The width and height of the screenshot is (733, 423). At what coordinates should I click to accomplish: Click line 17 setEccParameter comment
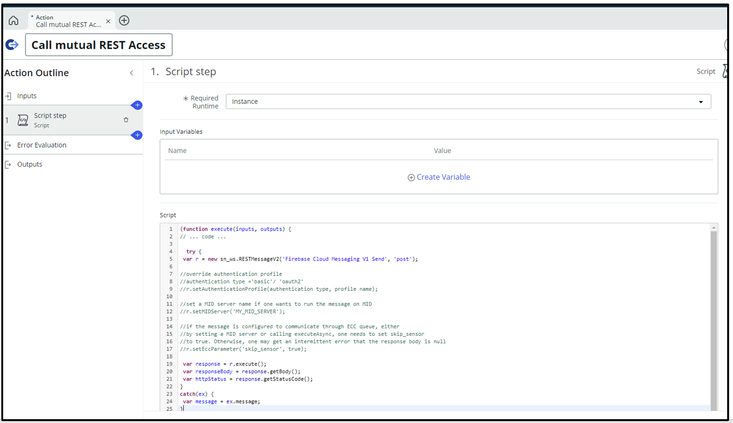pos(243,349)
